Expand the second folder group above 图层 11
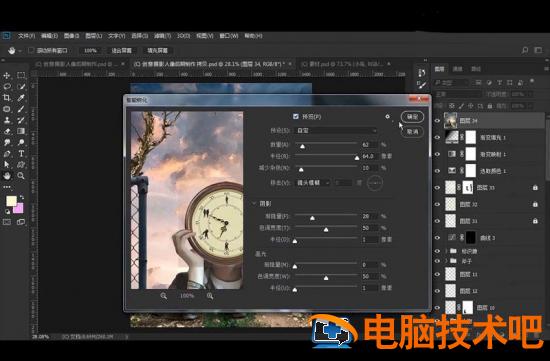 coord(447,261)
